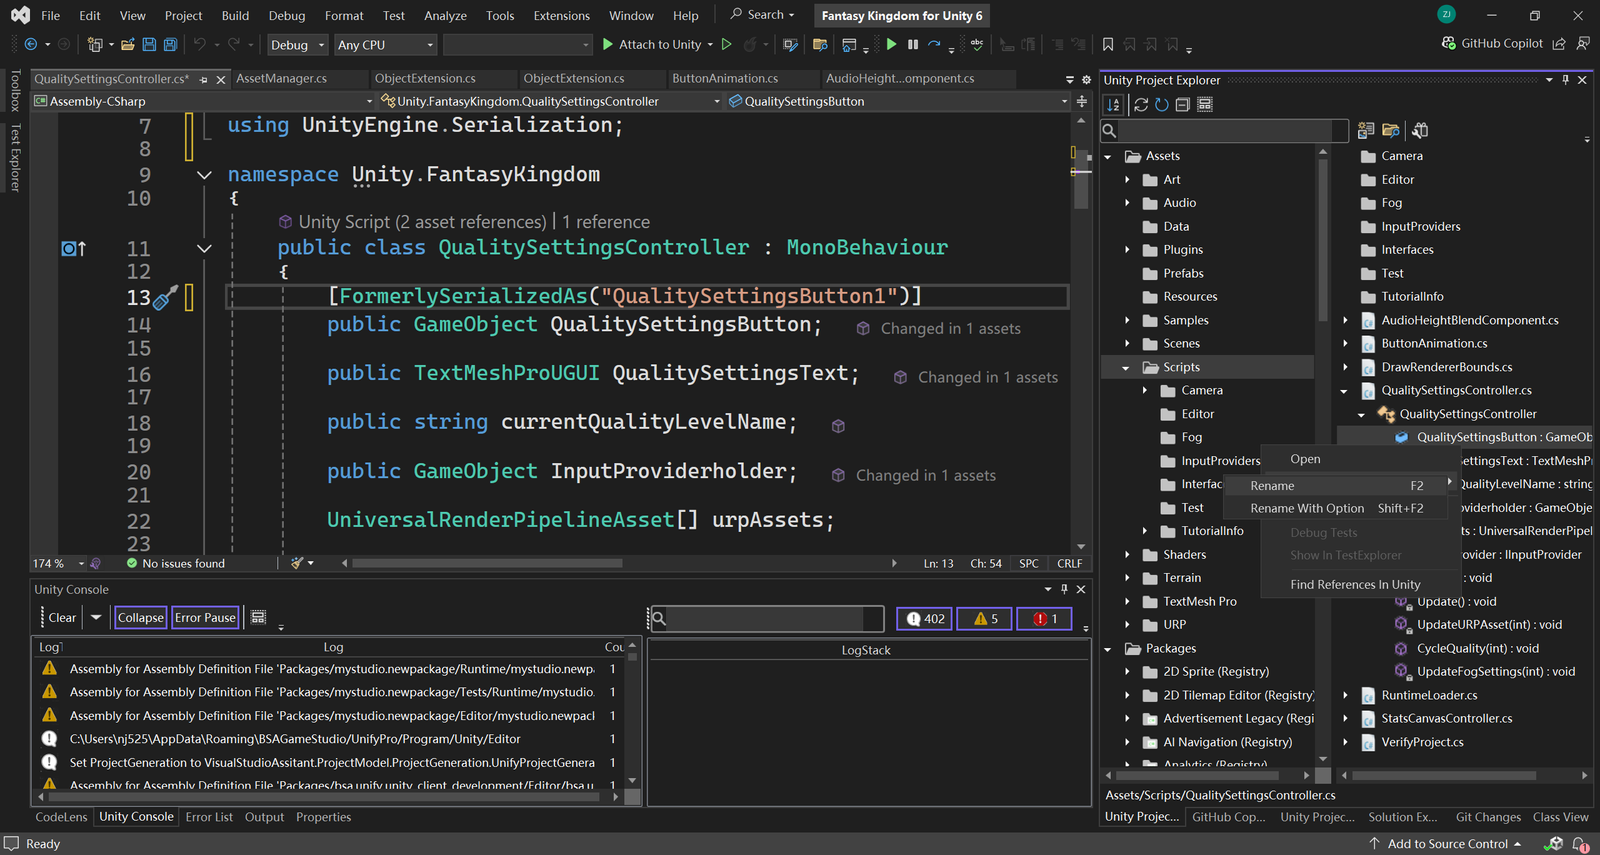
Task: Click Clear in the Unity Console
Action: click(62, 618)
